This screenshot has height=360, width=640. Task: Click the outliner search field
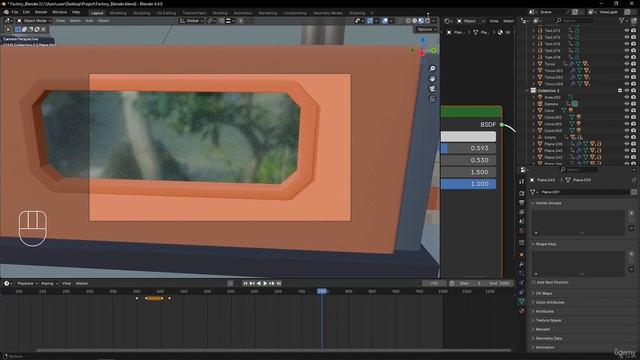coord(575,20)
